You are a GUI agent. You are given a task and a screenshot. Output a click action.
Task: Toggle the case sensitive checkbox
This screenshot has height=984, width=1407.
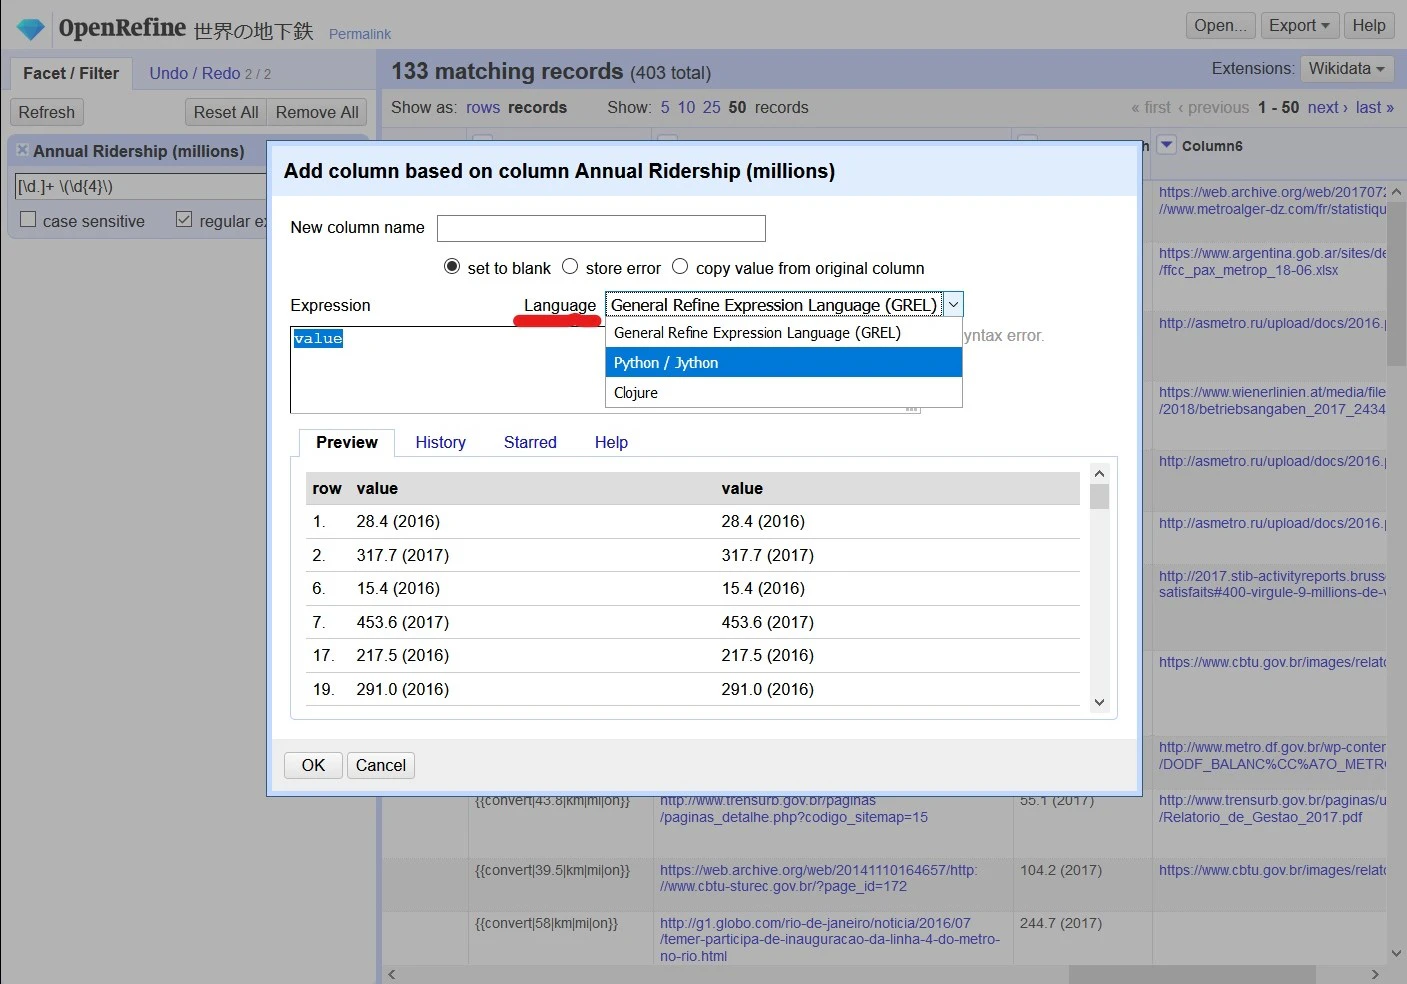click(x=28, y=220)
